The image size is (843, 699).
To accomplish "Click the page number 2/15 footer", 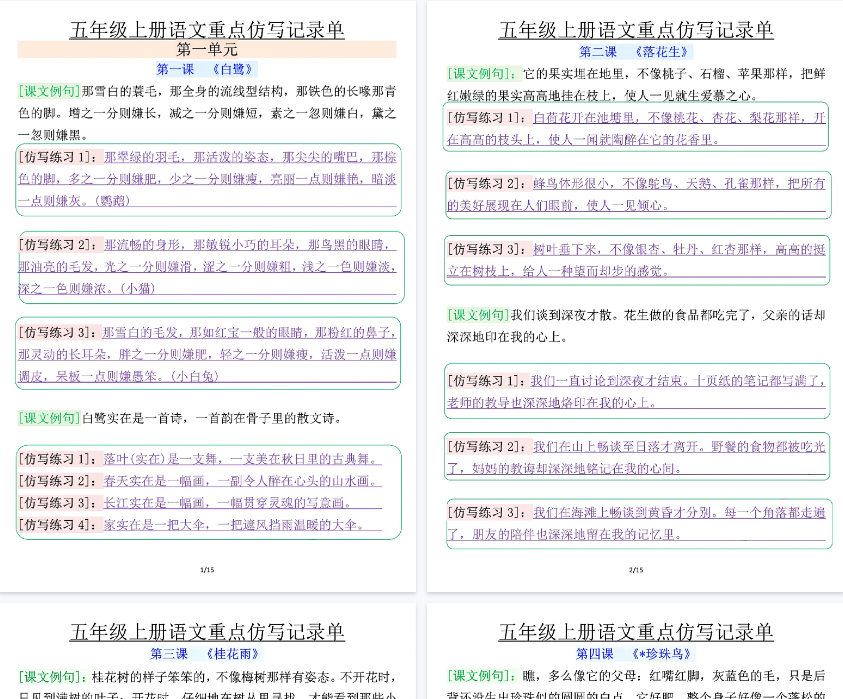I will click(636, 570).
